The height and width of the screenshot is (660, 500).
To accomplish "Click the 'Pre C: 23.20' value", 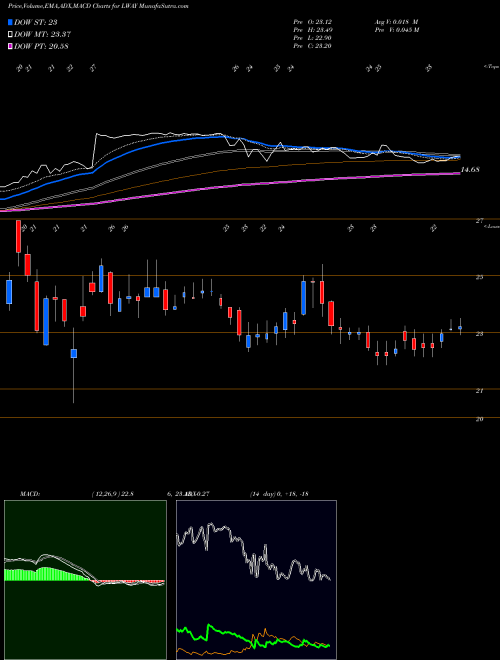I will tap(313, 45).
